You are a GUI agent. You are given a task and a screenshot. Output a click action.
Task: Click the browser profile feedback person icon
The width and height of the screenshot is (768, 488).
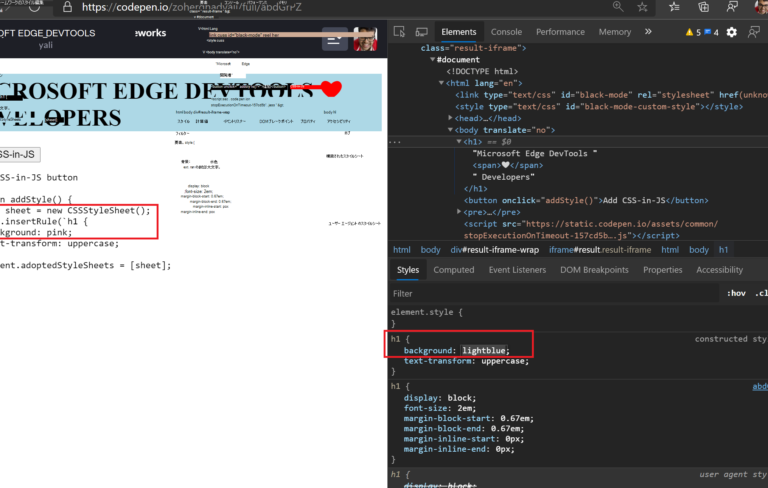click(x=732, y=7)
